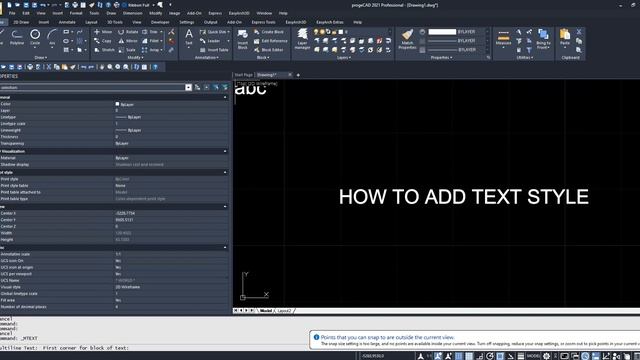Screen dimensions: 640x360
Task: Click the Copy tool in Modify panel
Action: coord(103,41)
